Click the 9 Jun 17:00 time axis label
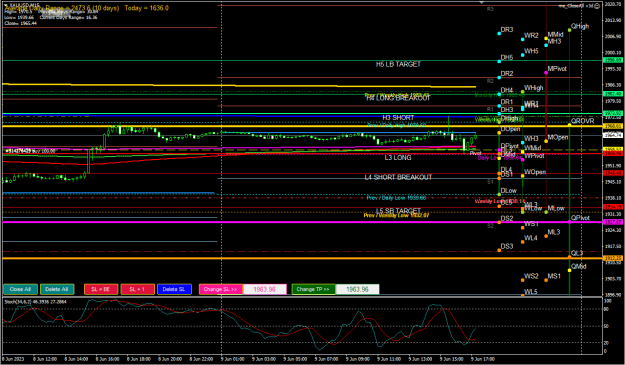 click(482, 359)
